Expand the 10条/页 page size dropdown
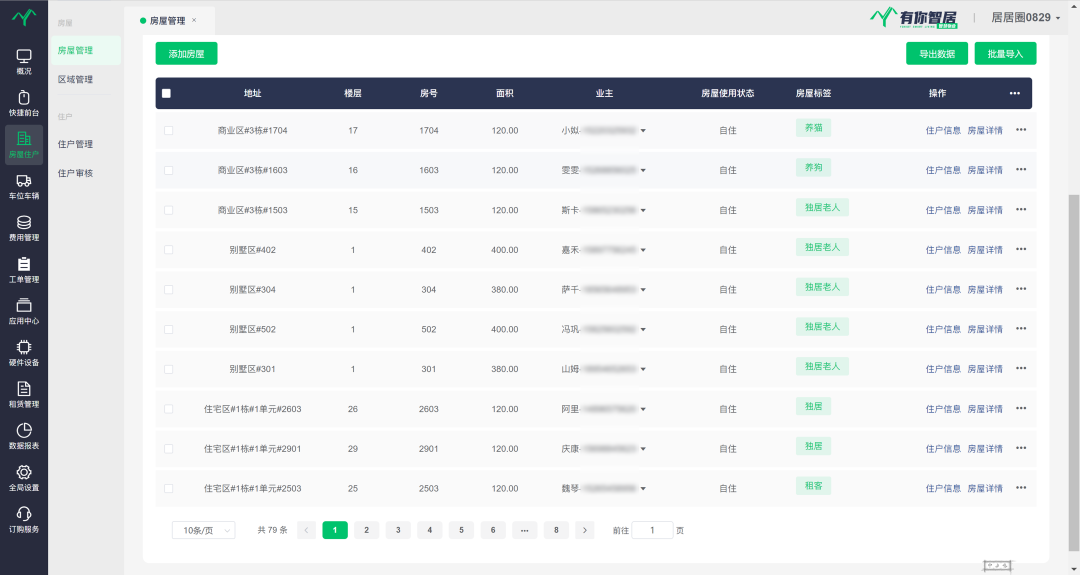The width and height of the screenshot is (1080, 575). click(x=203, y=530)
